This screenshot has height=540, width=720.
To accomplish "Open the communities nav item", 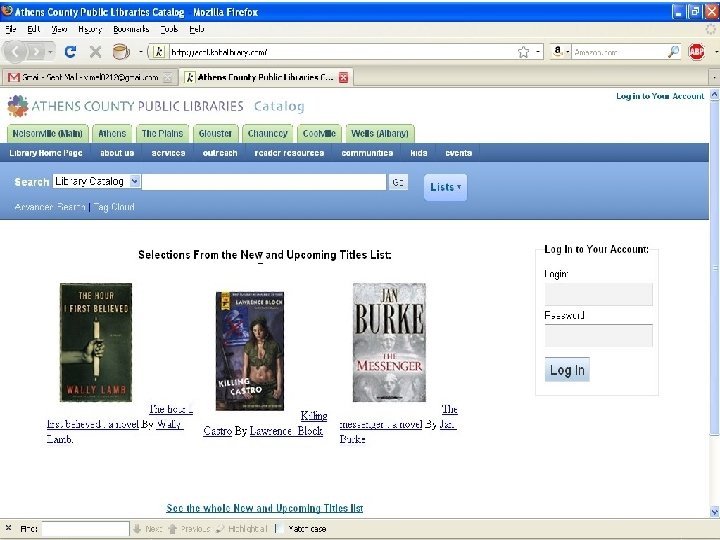I will (367, 153).
